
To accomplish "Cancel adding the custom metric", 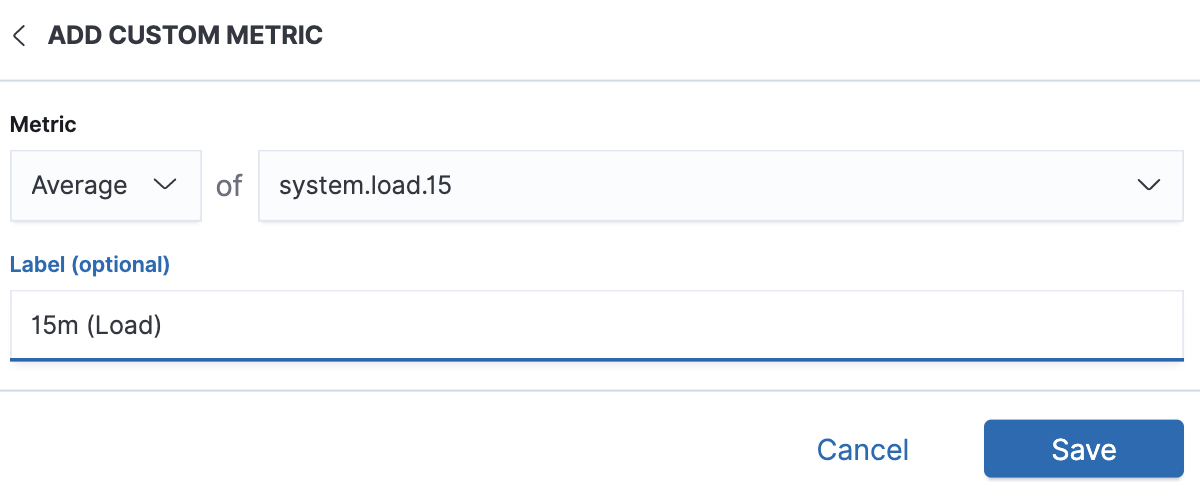I will [862, 450].
